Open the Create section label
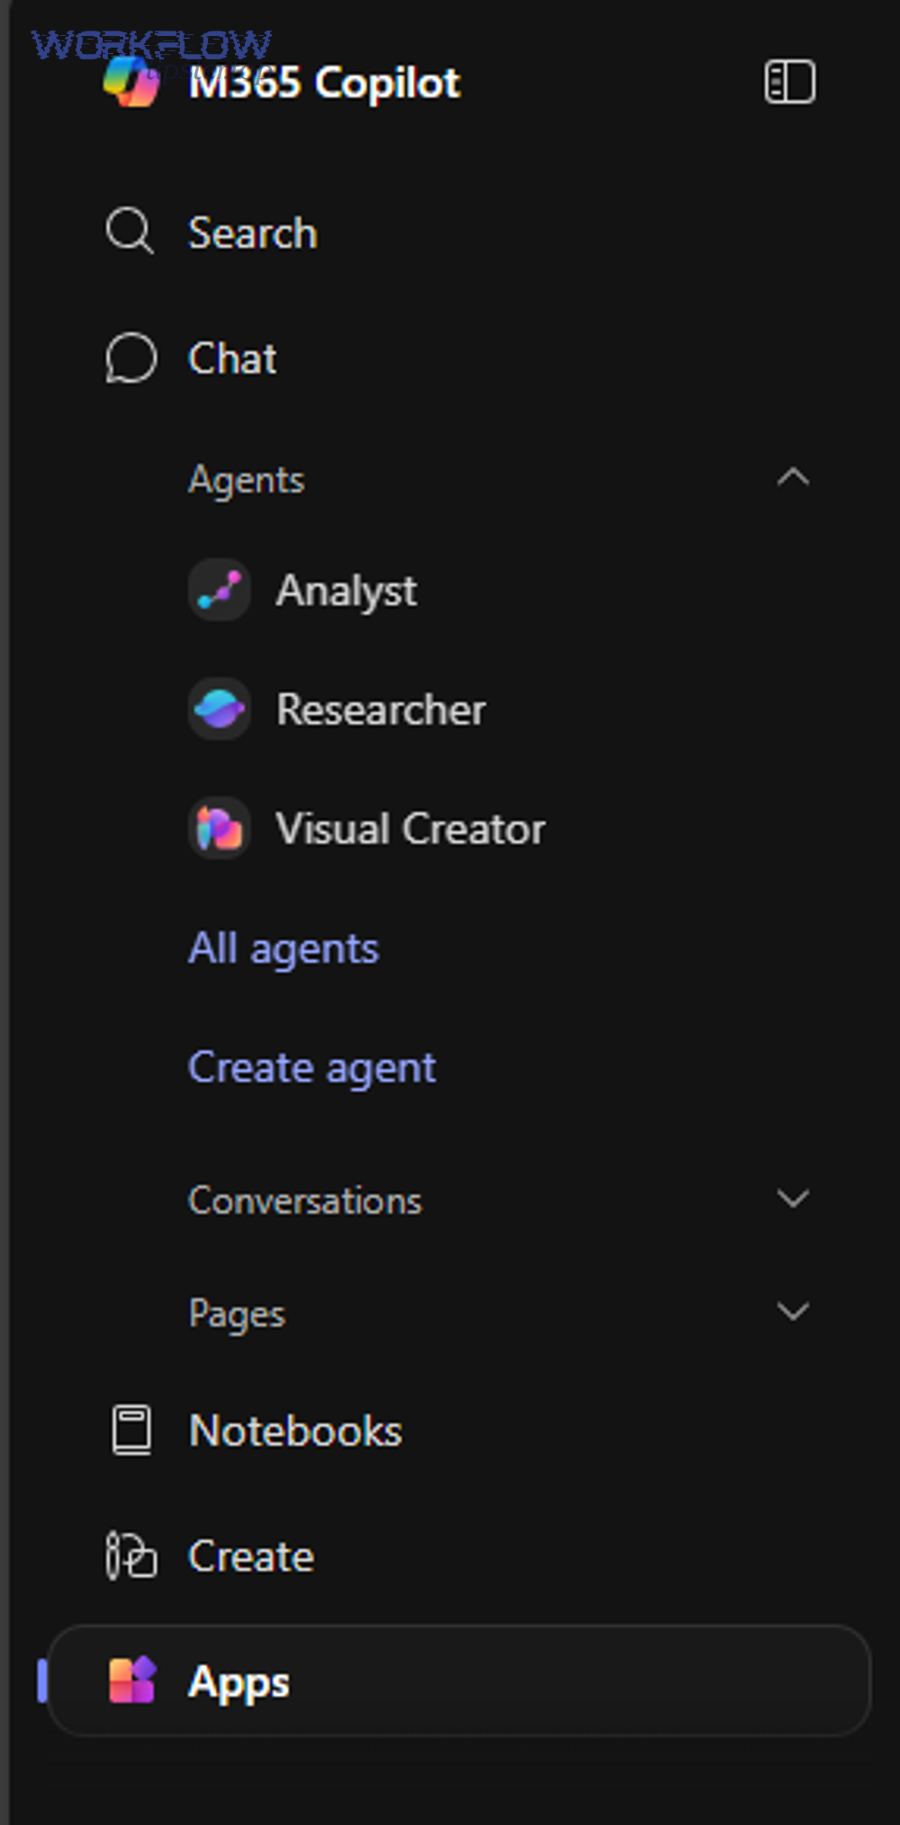This screenshot has width=900, height=1825. tap(251, 1557)
